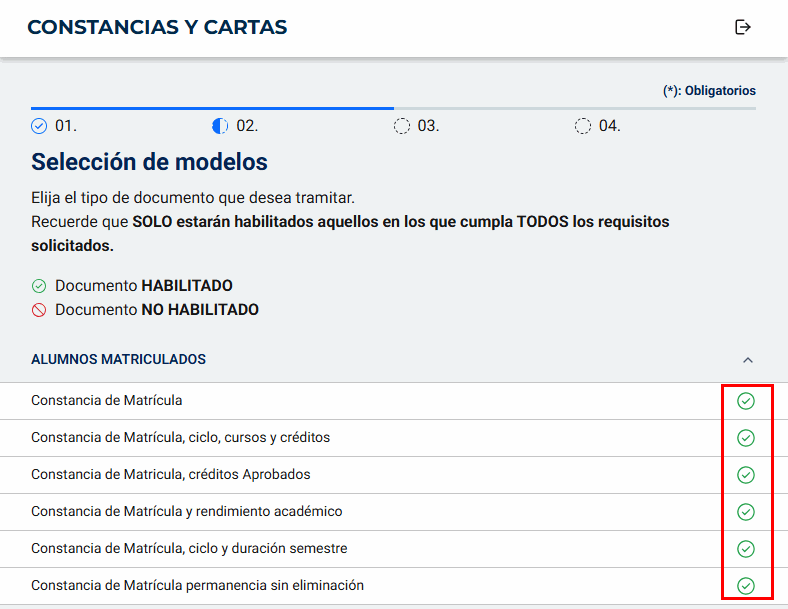Select Constancia de Matrícula permanencia sin eliminación
Screen dimensions: 788x609
click(197, 586)
